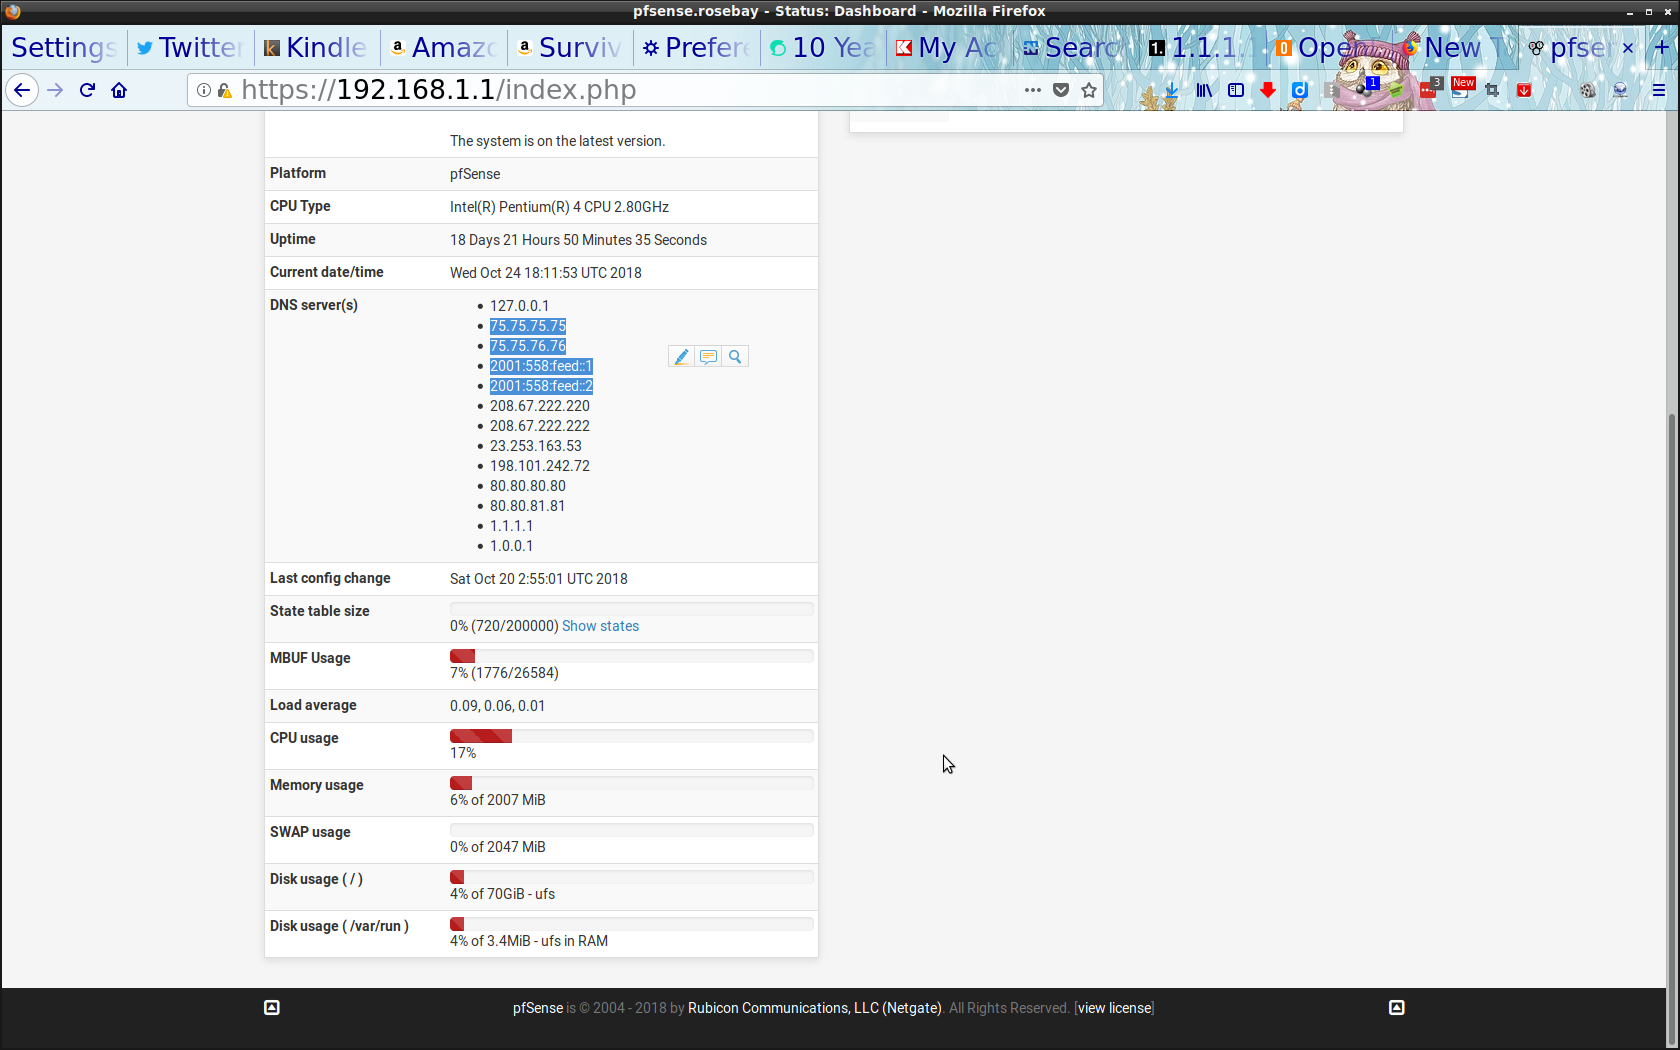Save page to Pocket
Viewport: 1680px width, 1050px height.
pos(1061,90)
